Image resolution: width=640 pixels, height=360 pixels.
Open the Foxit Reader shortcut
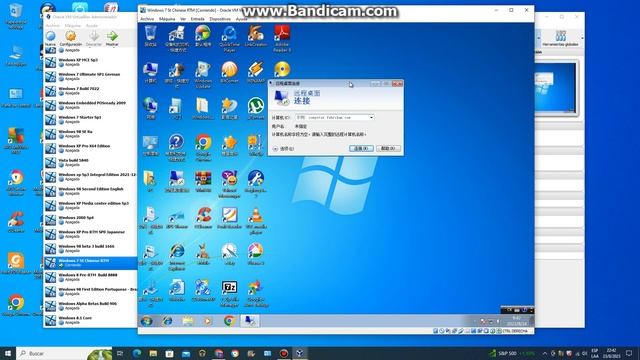(229, 218)
